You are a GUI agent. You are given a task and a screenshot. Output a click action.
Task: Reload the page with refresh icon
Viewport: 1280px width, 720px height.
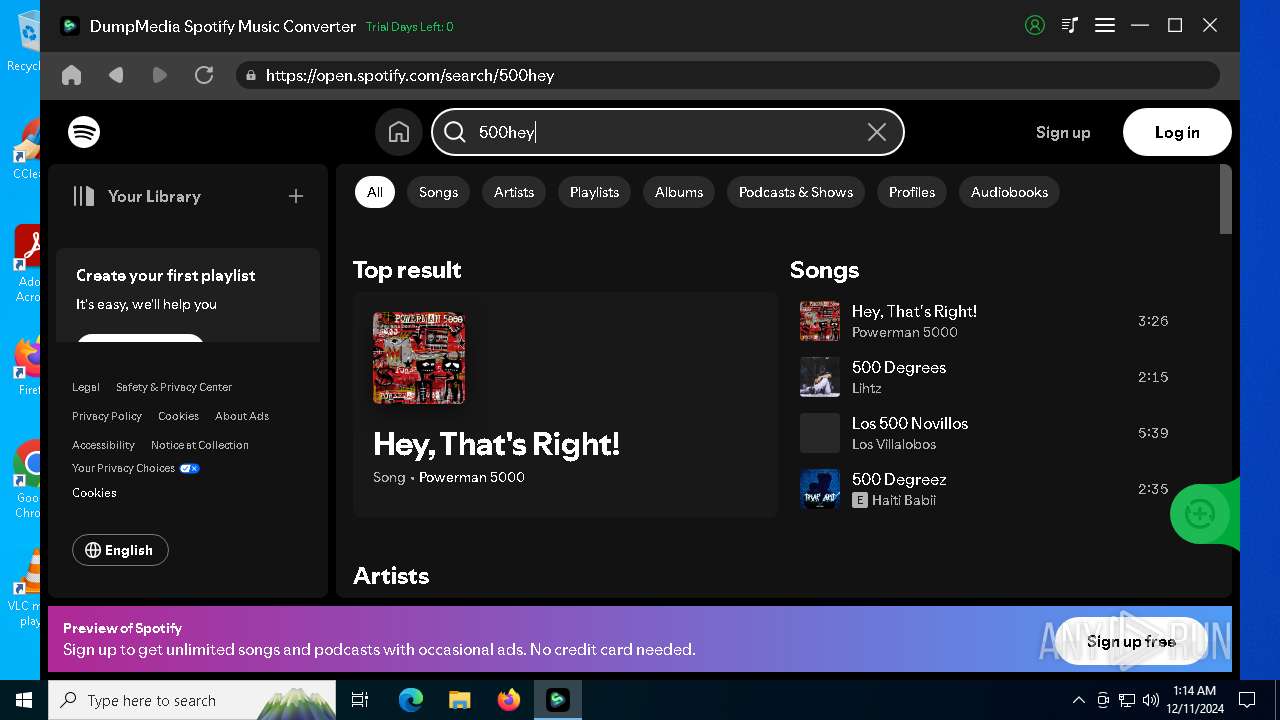(204, 75)
